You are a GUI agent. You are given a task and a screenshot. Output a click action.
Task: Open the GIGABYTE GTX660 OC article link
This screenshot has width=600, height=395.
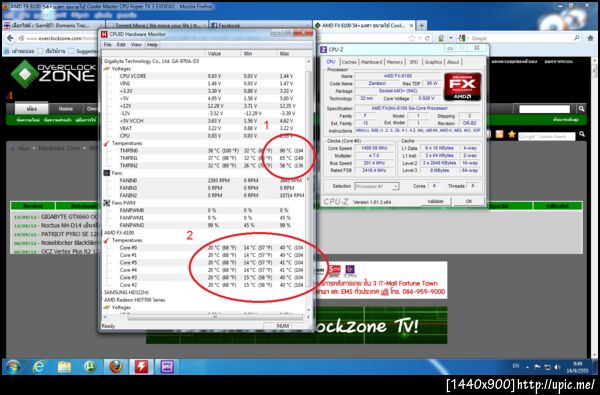[x=69, y=217]
